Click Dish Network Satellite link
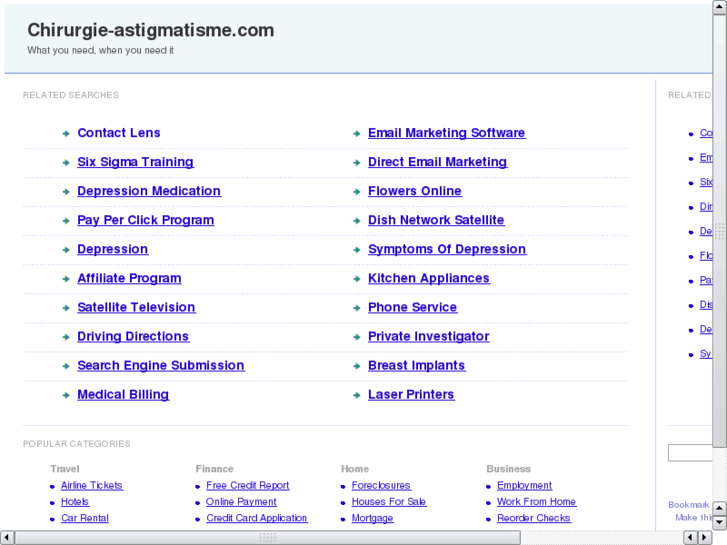 click(x=436, y=220)
